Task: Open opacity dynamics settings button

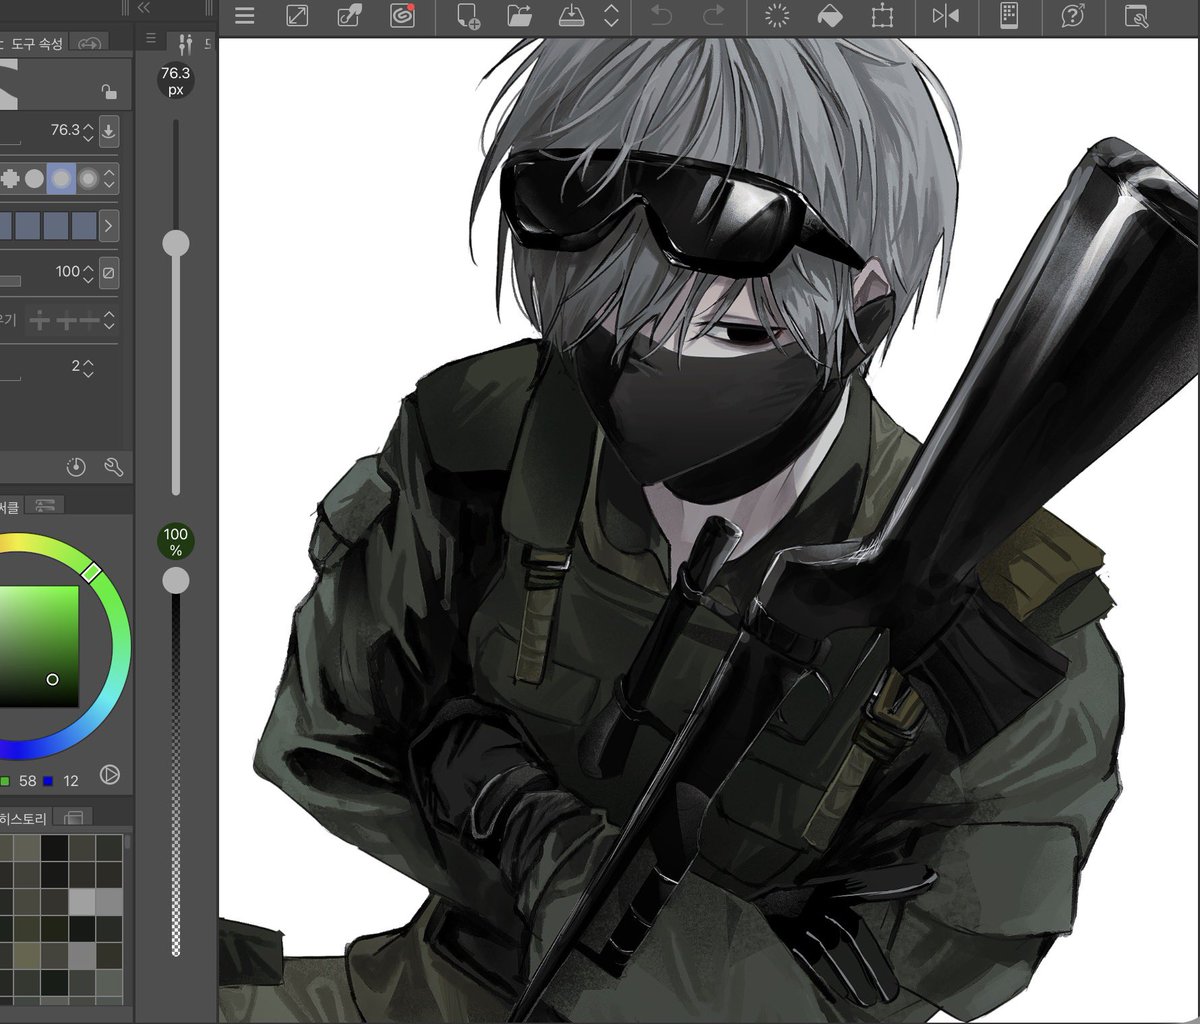Action: pos(109,272)
